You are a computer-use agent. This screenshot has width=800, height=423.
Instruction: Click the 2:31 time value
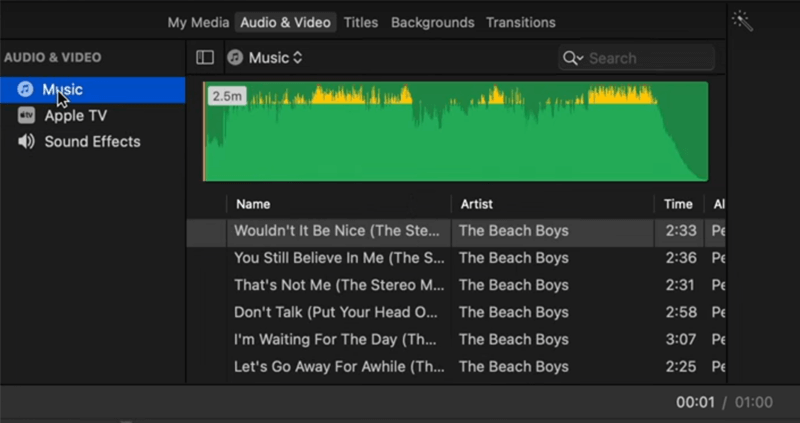click(x=680, y=285)
